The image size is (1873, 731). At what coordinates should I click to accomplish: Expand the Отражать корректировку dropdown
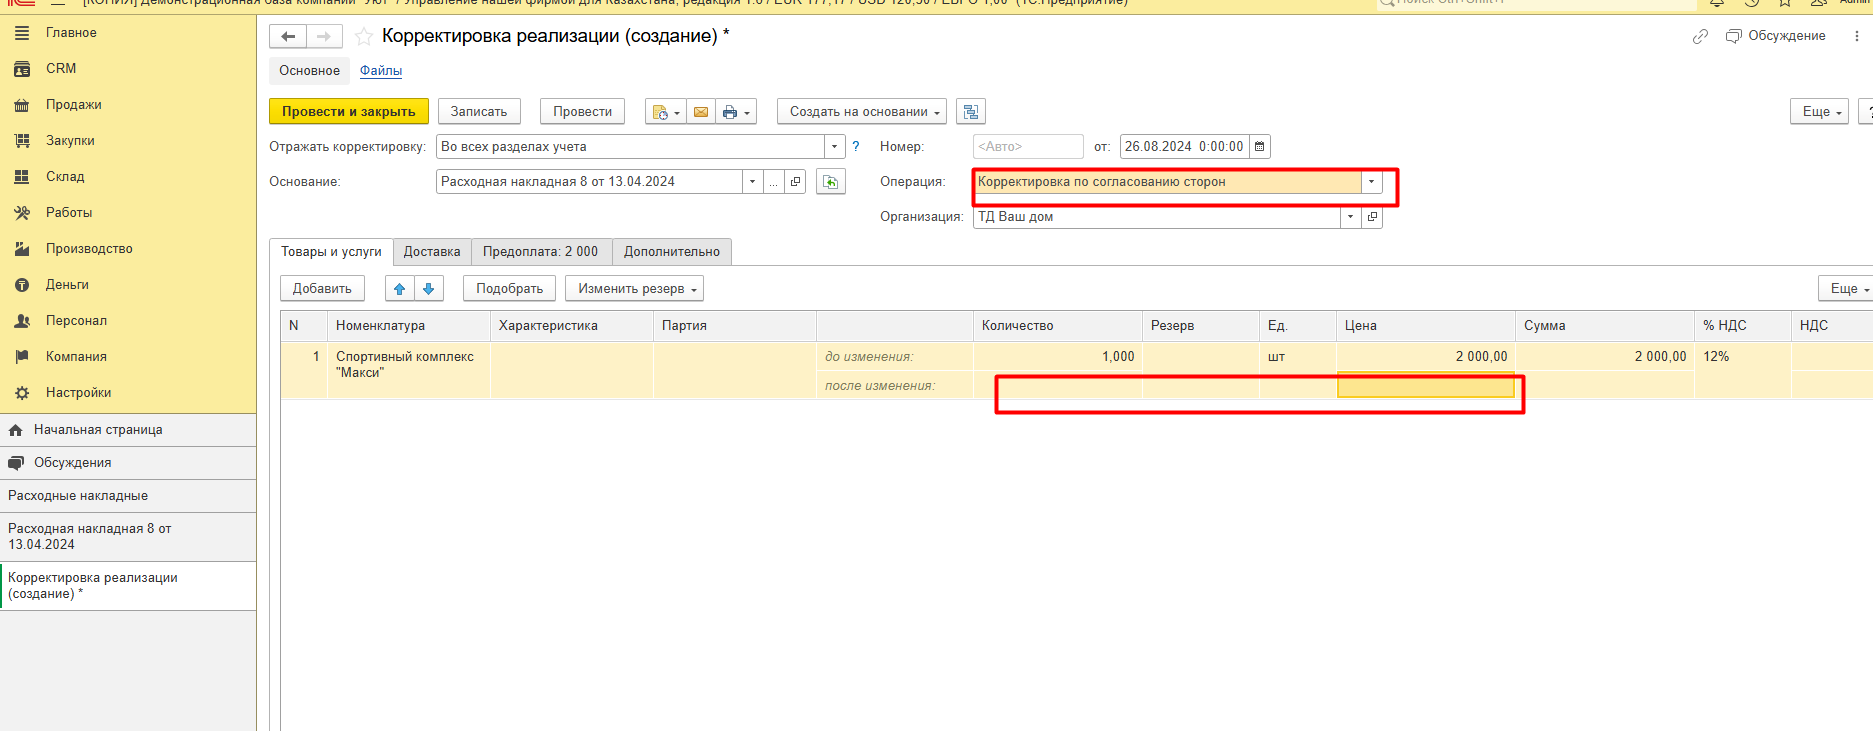coord(834,147)
